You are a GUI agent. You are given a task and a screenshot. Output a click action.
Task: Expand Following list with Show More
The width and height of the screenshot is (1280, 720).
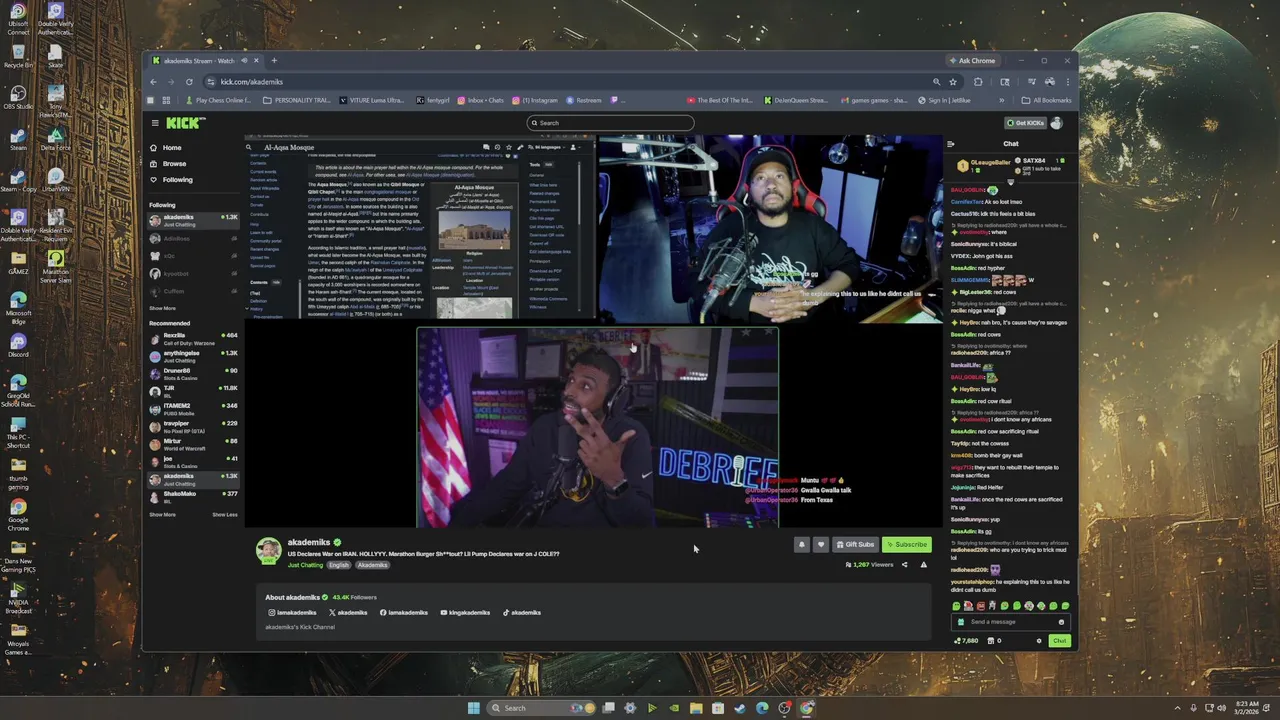[162, 308]
